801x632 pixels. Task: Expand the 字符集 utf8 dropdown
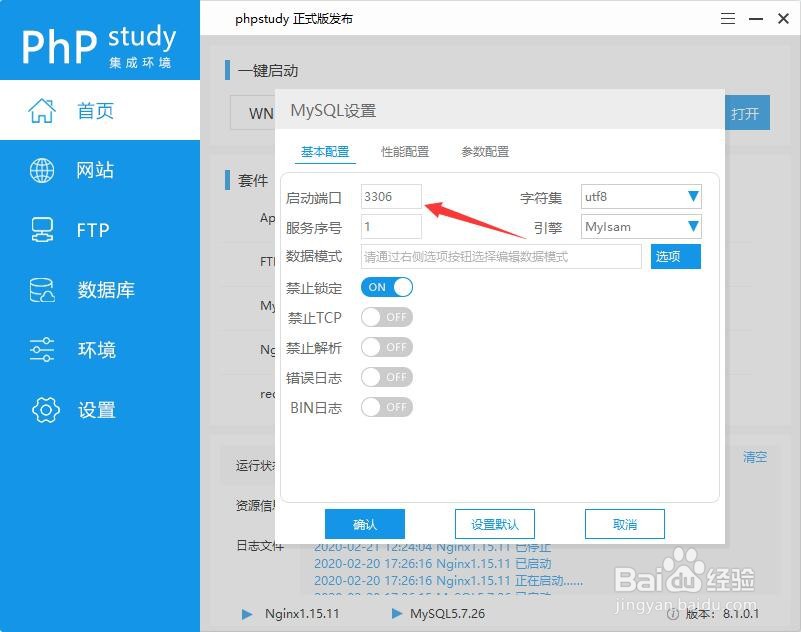641,197
